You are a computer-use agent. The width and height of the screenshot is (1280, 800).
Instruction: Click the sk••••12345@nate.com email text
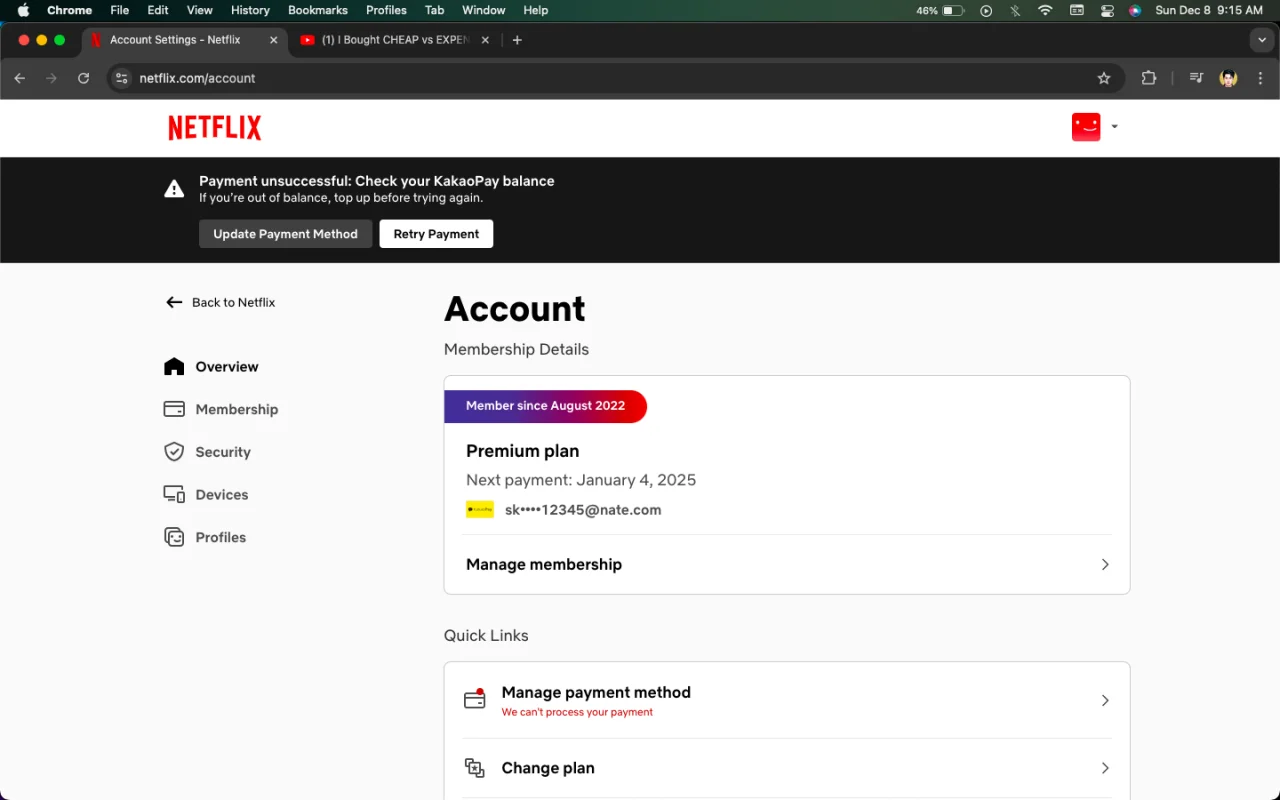click(583, 510)
